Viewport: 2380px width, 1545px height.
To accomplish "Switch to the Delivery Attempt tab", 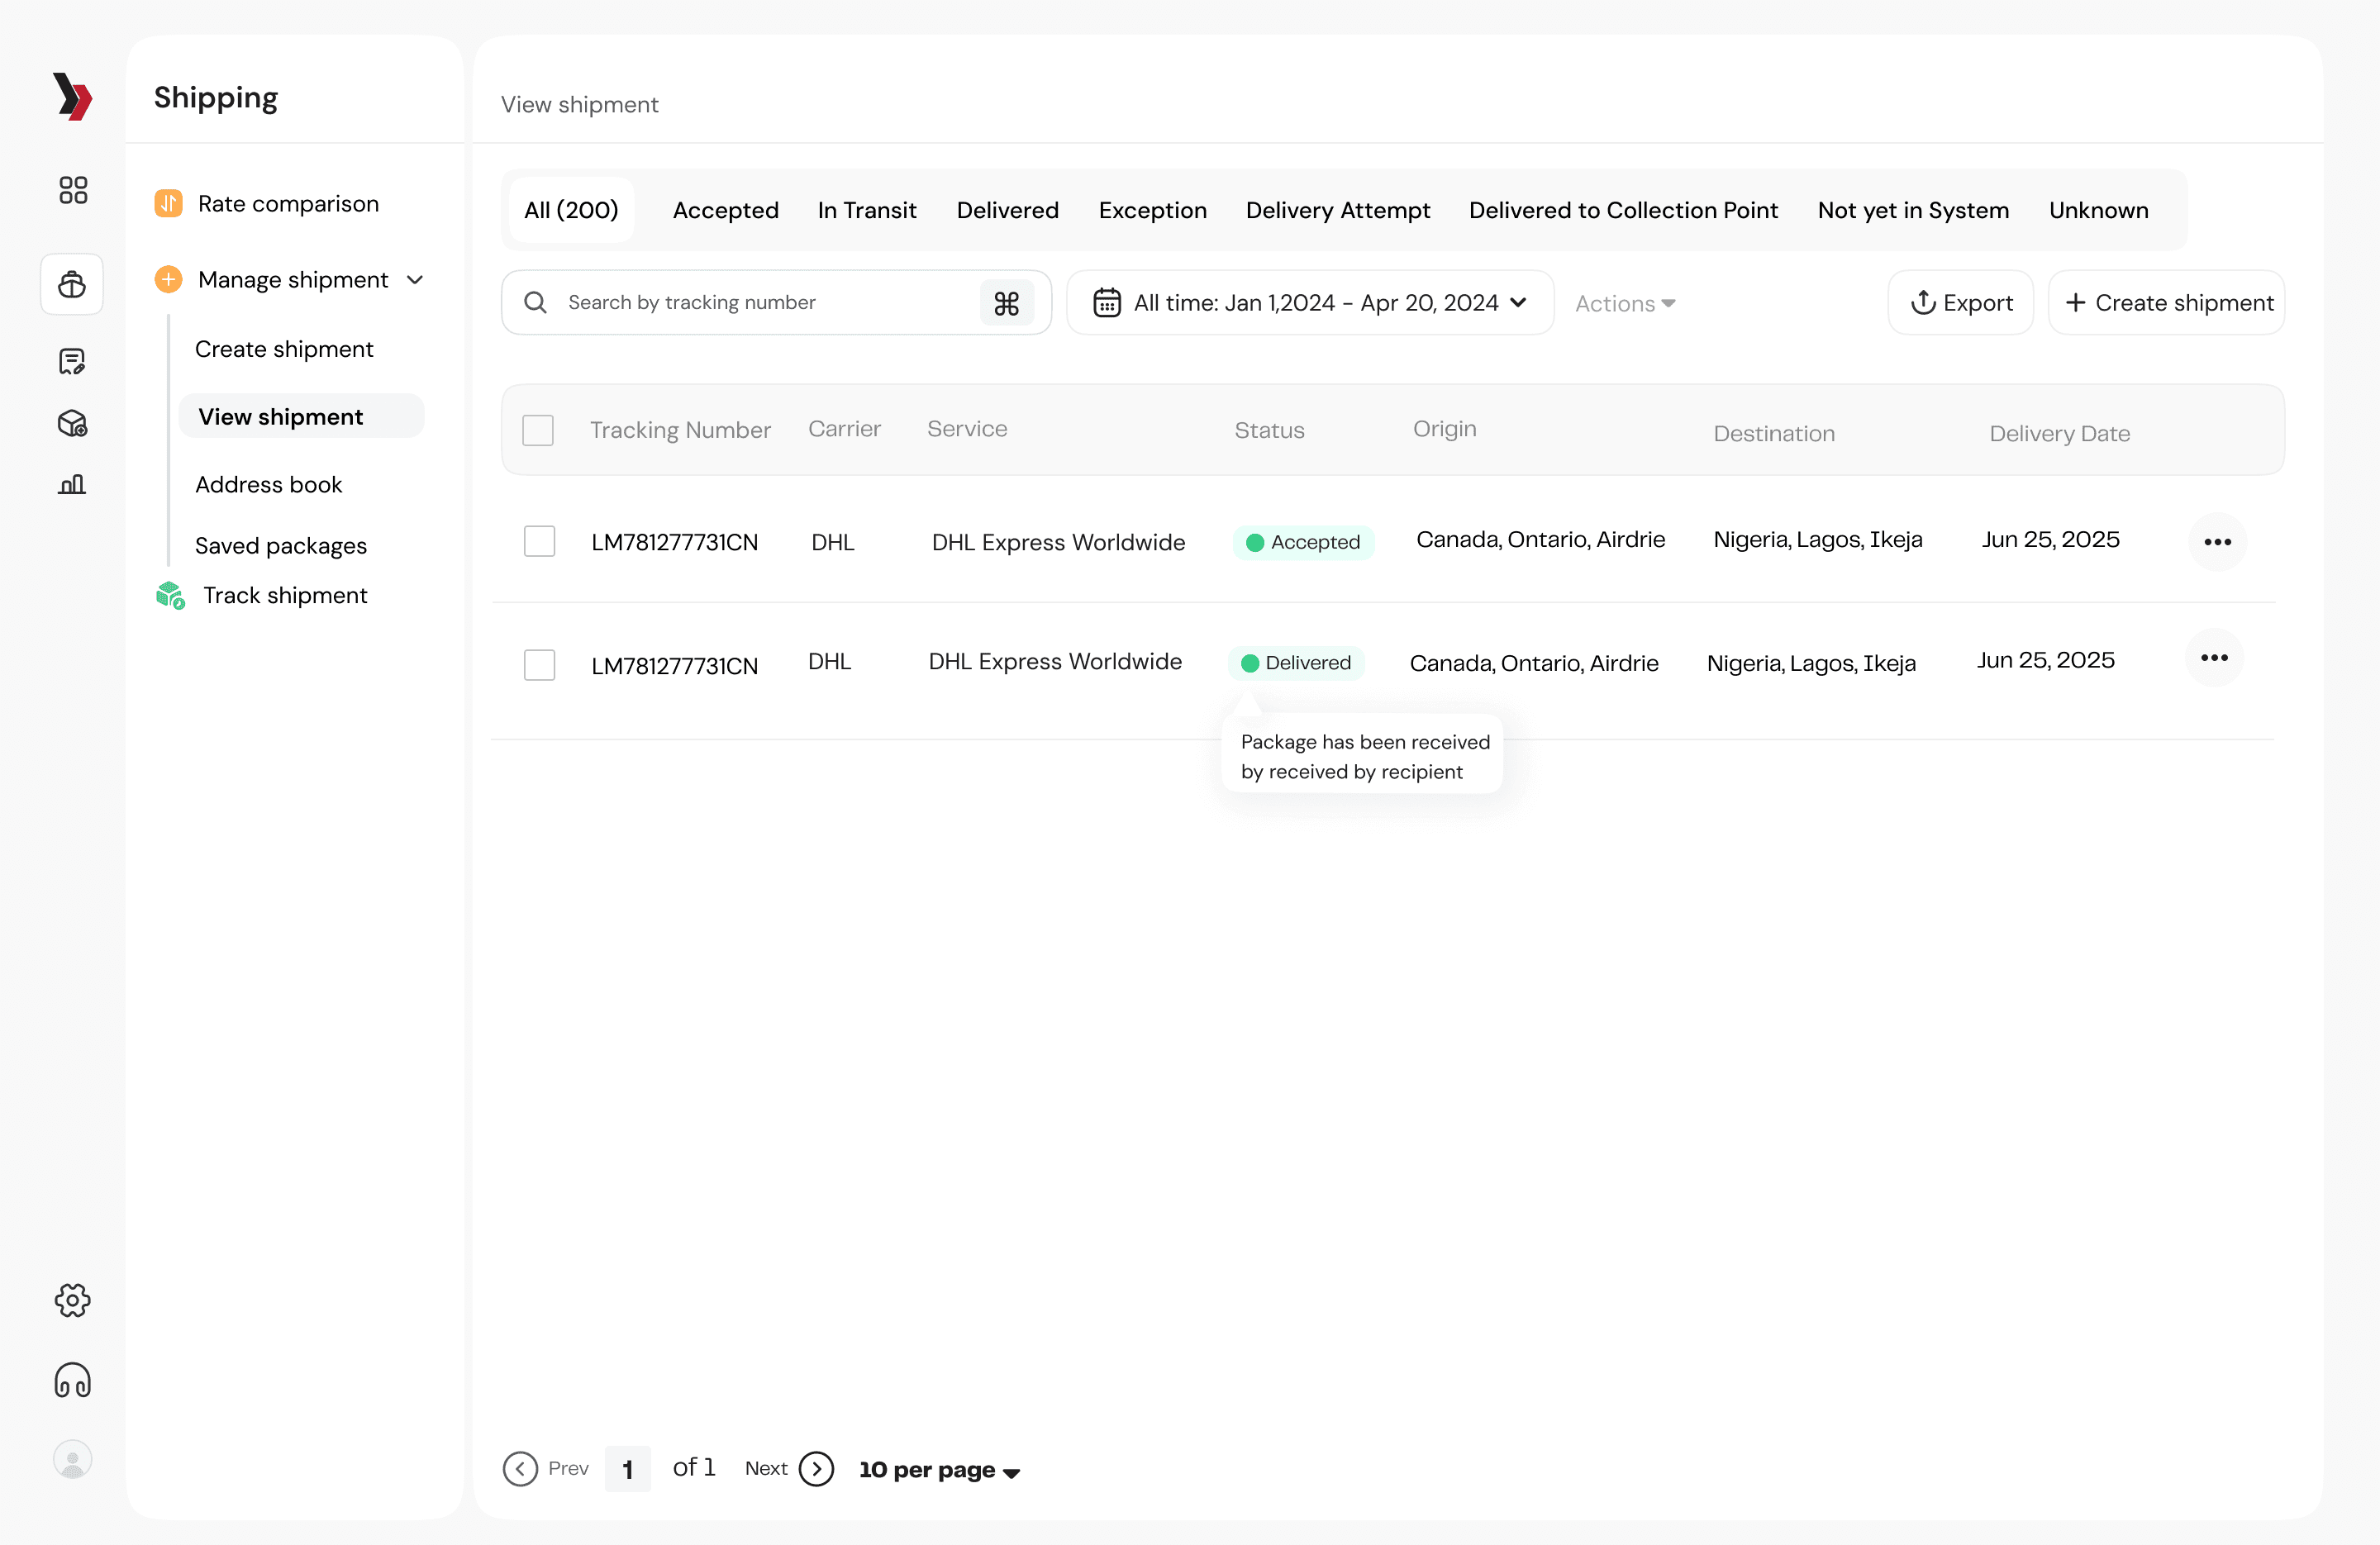I will click(1337, 210).
